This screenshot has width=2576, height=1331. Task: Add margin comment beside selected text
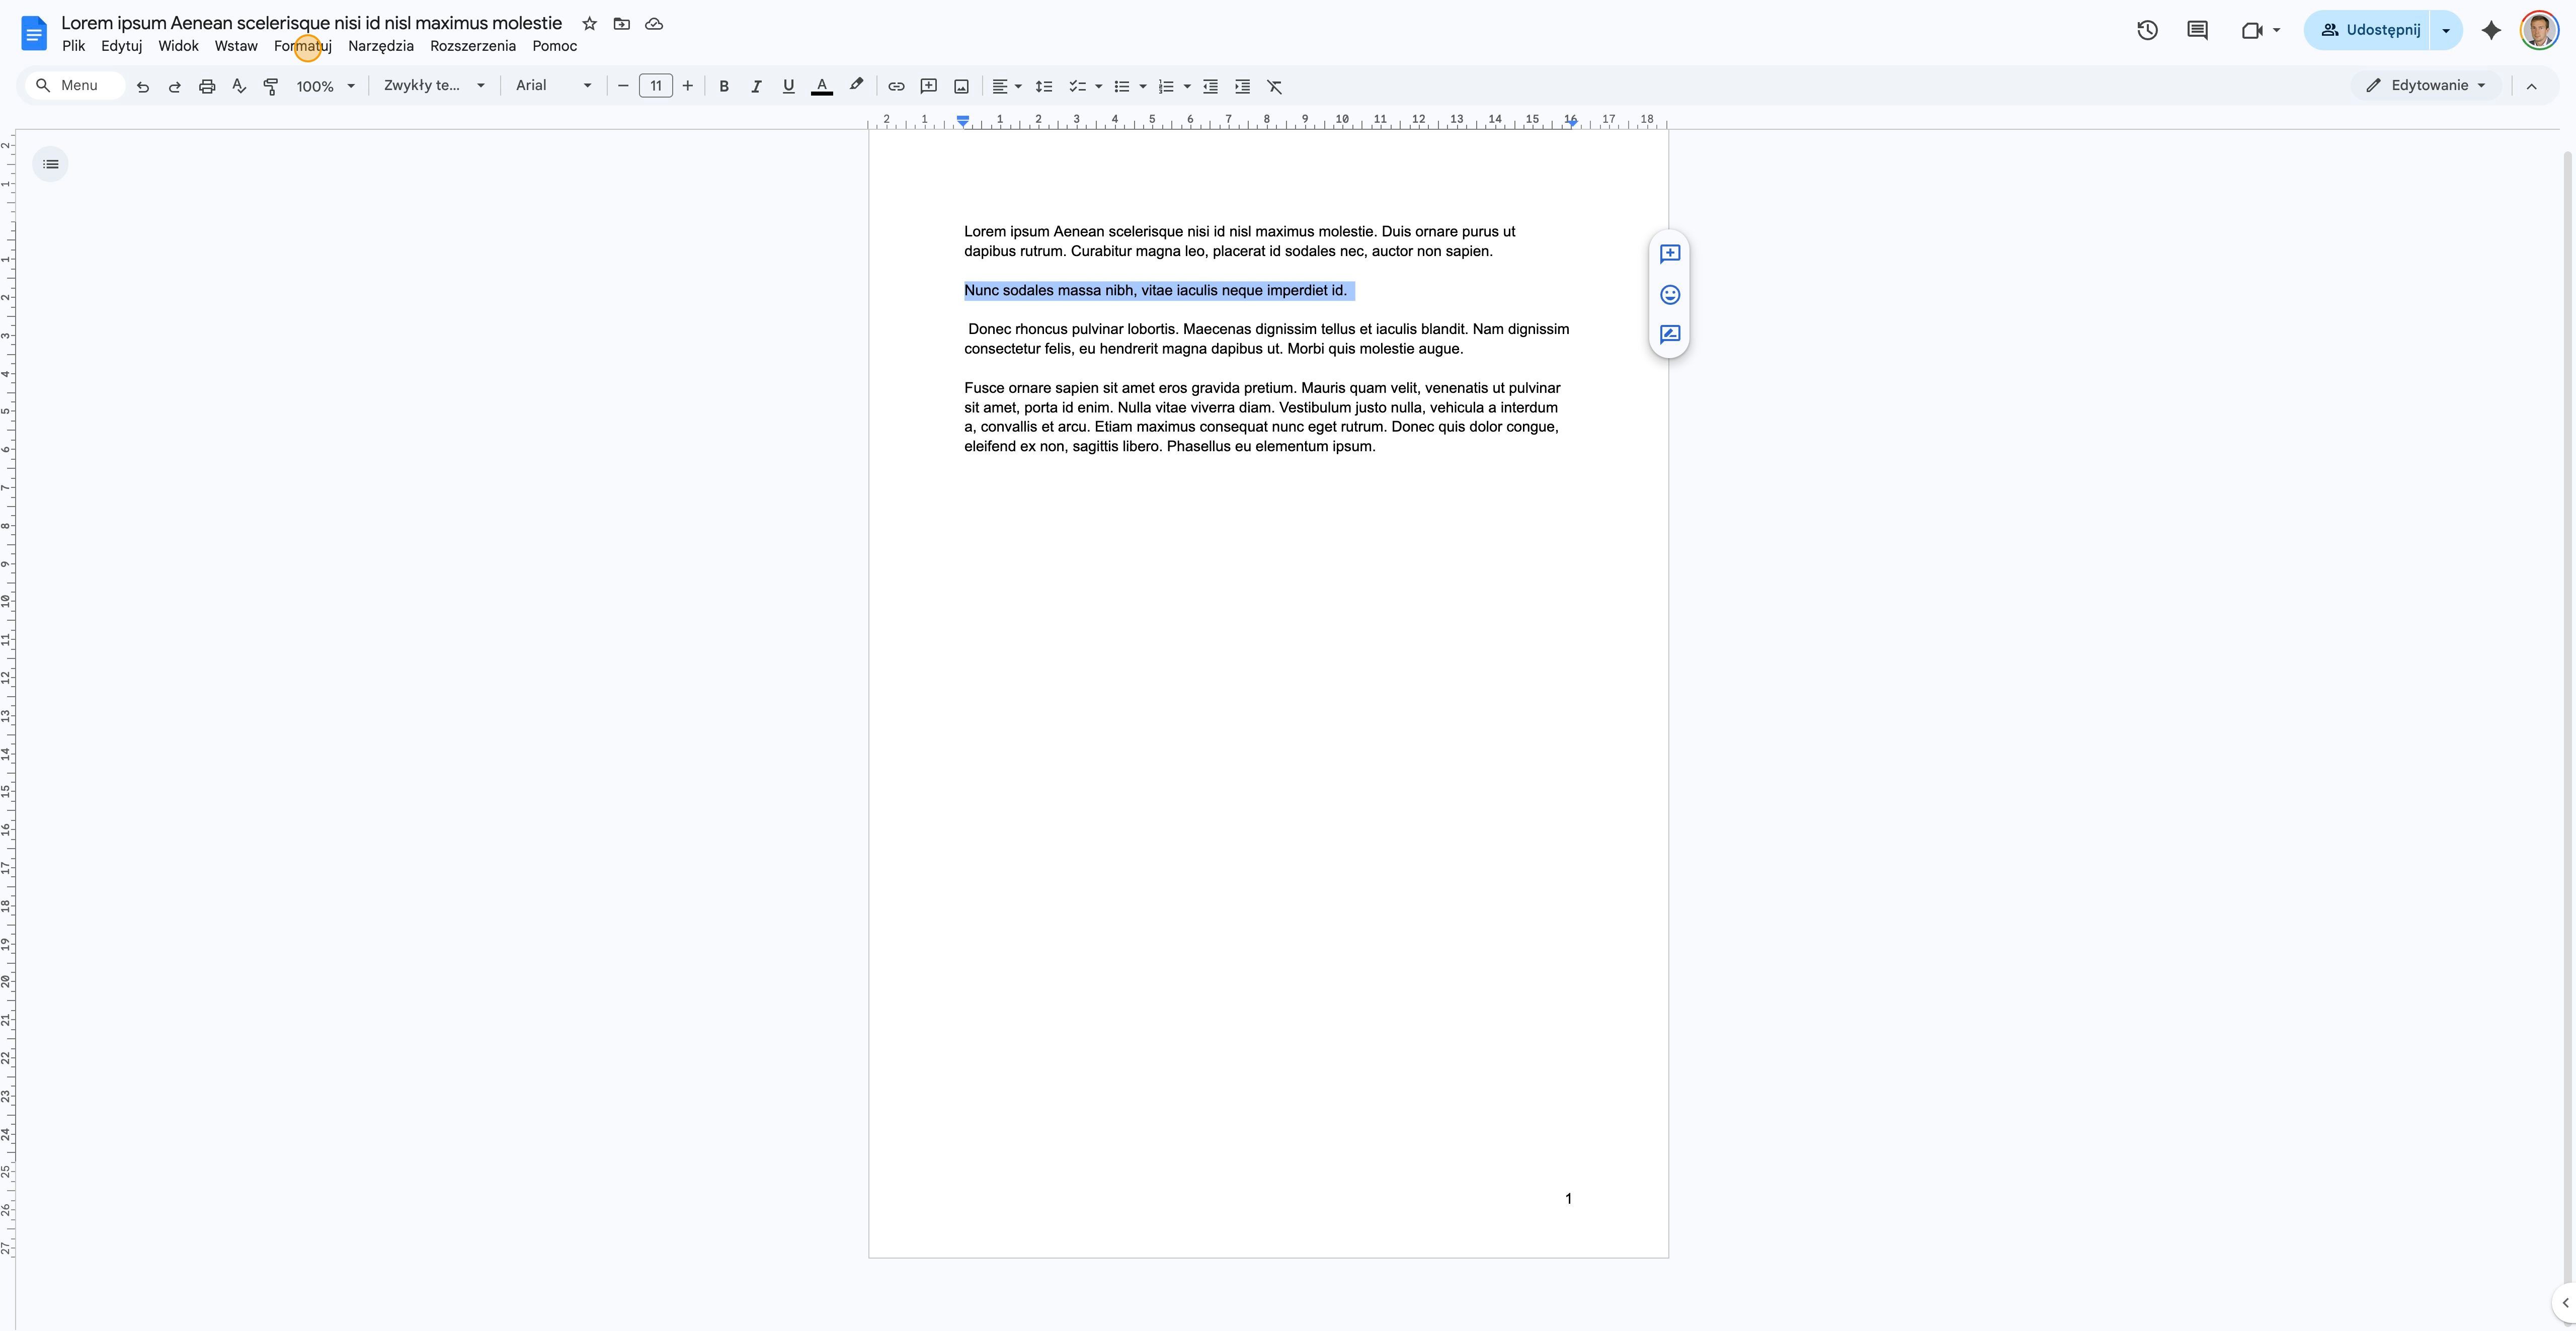(x=1670, y=254)
